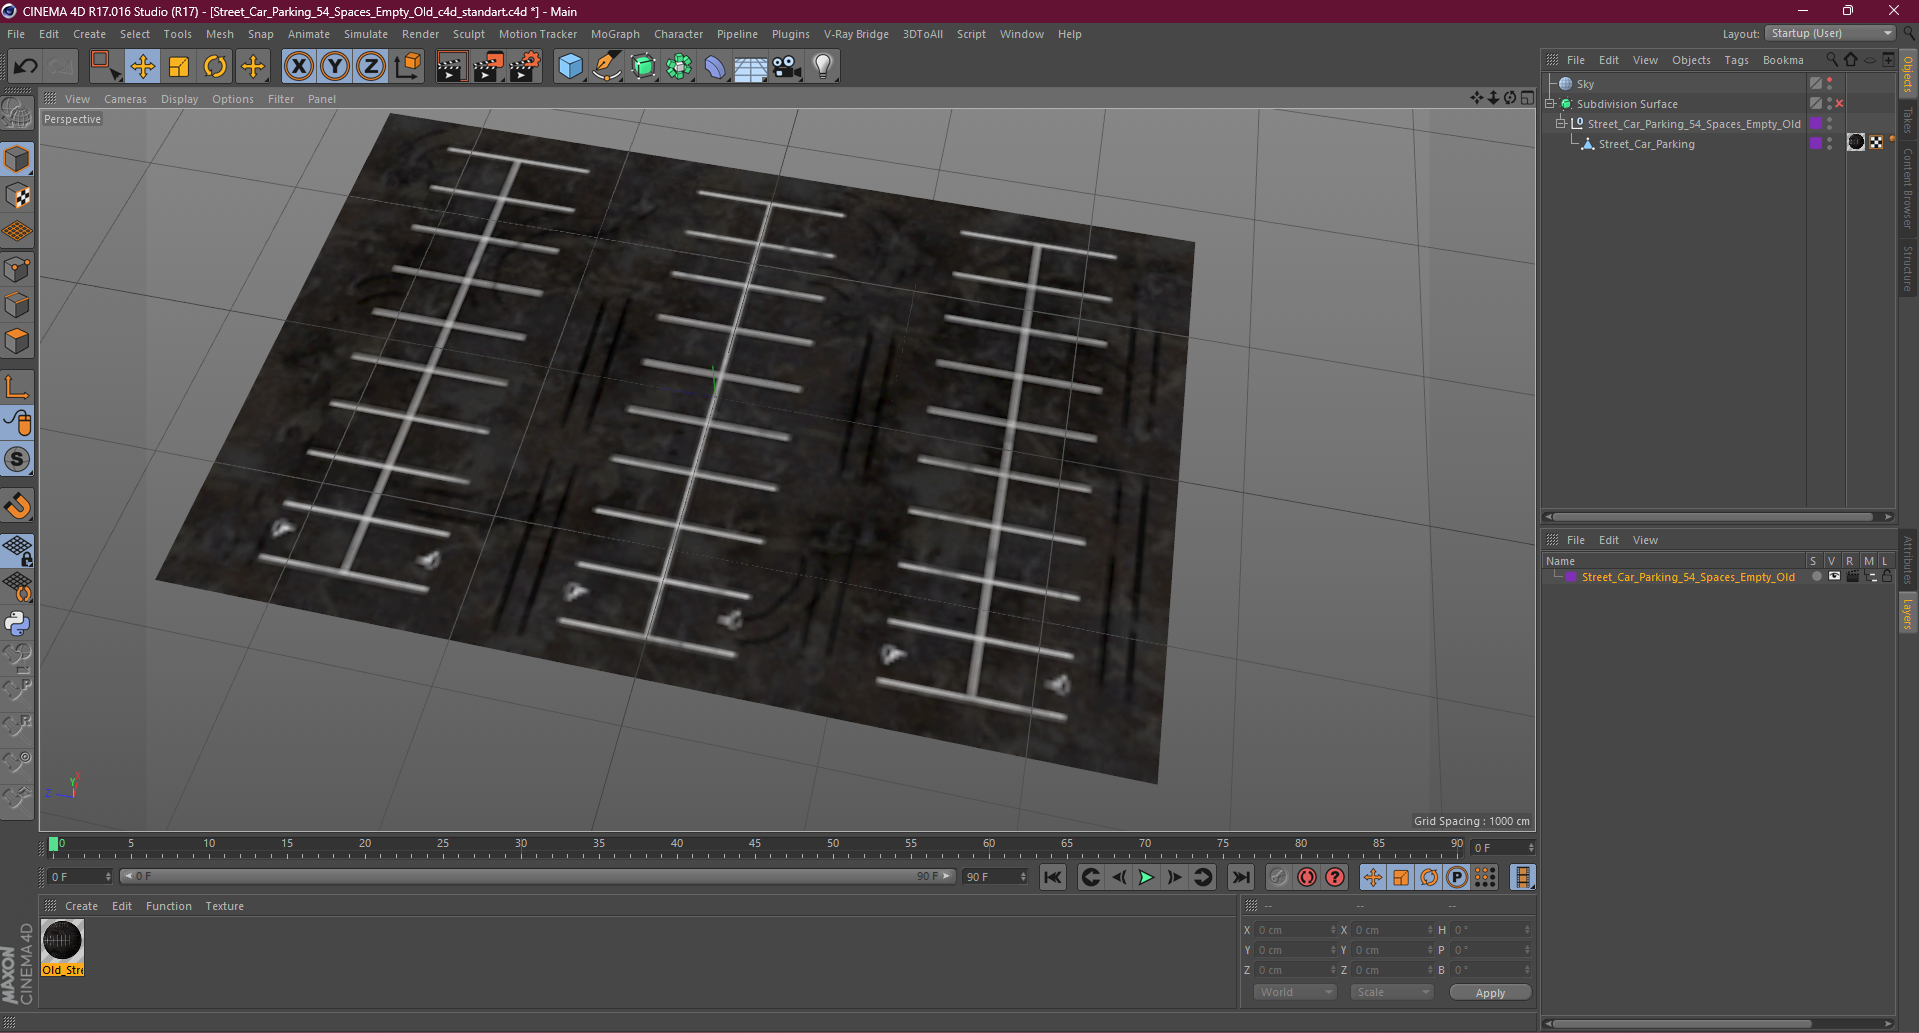Image resolution: width=1919 pixels, height=1033 pixels.
Task: Select the Rotate tool
Action: [215, 67]
